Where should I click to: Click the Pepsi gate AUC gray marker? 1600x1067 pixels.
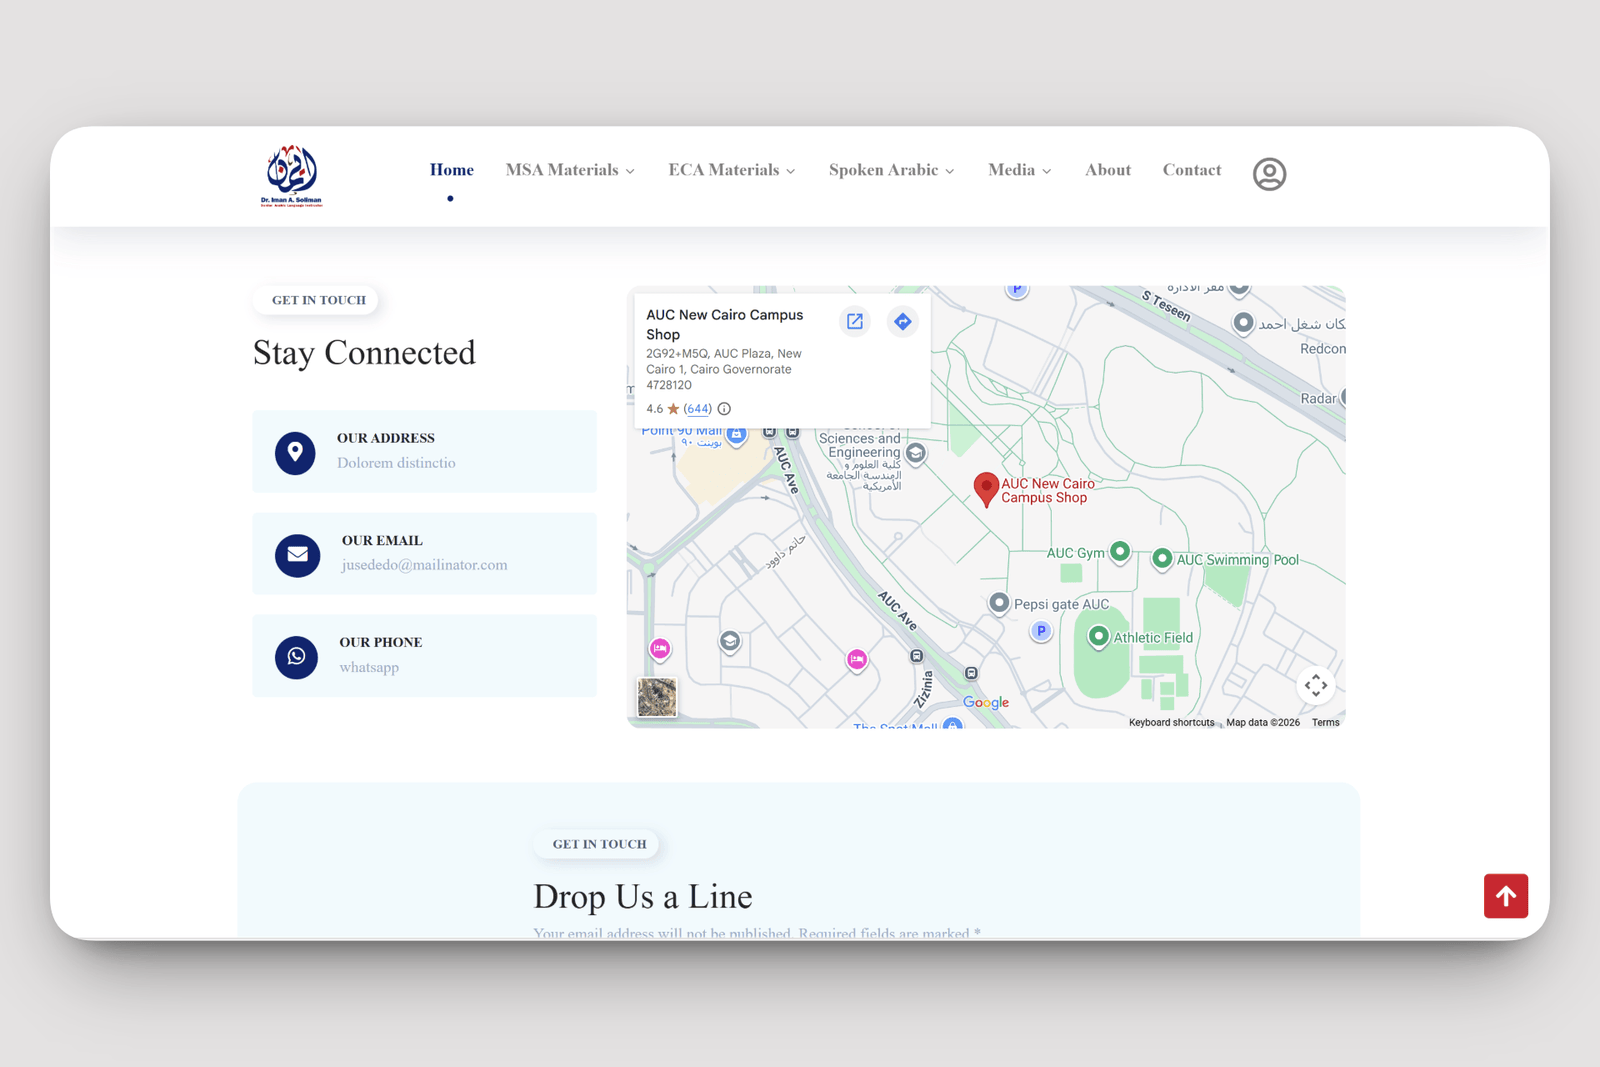click(999, 603)
